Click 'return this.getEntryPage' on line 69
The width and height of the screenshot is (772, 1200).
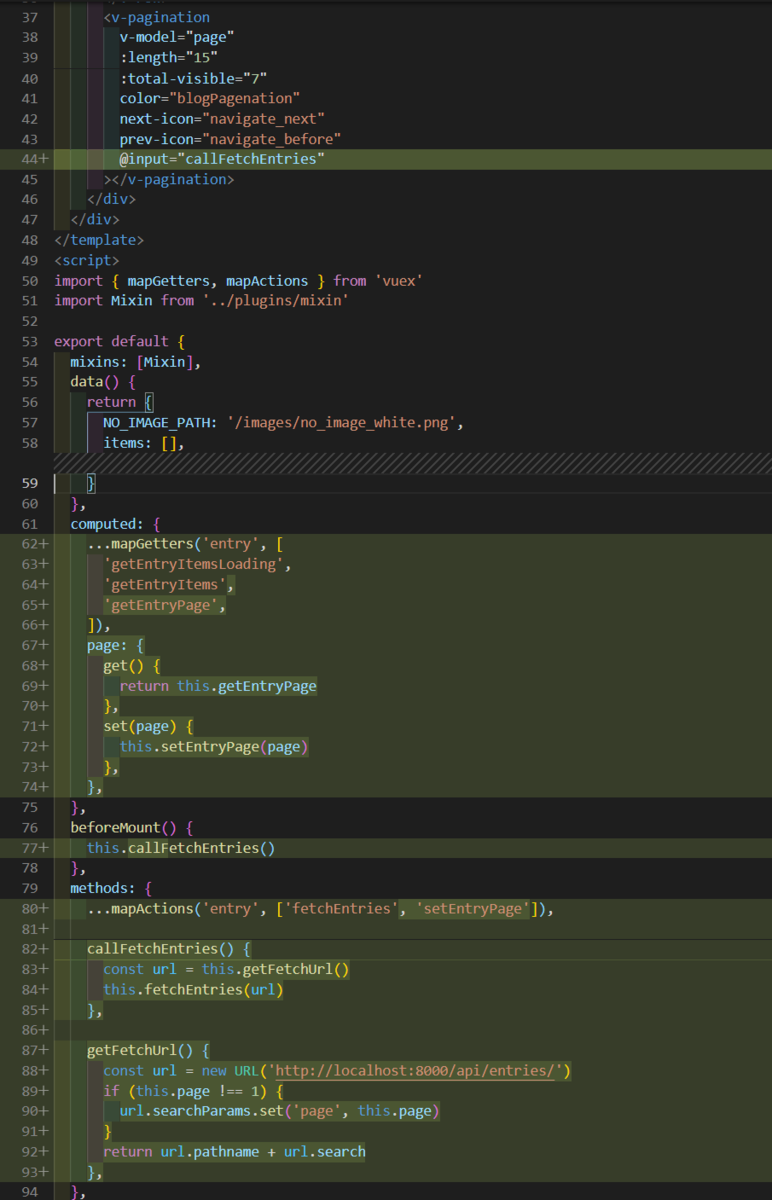218,686
